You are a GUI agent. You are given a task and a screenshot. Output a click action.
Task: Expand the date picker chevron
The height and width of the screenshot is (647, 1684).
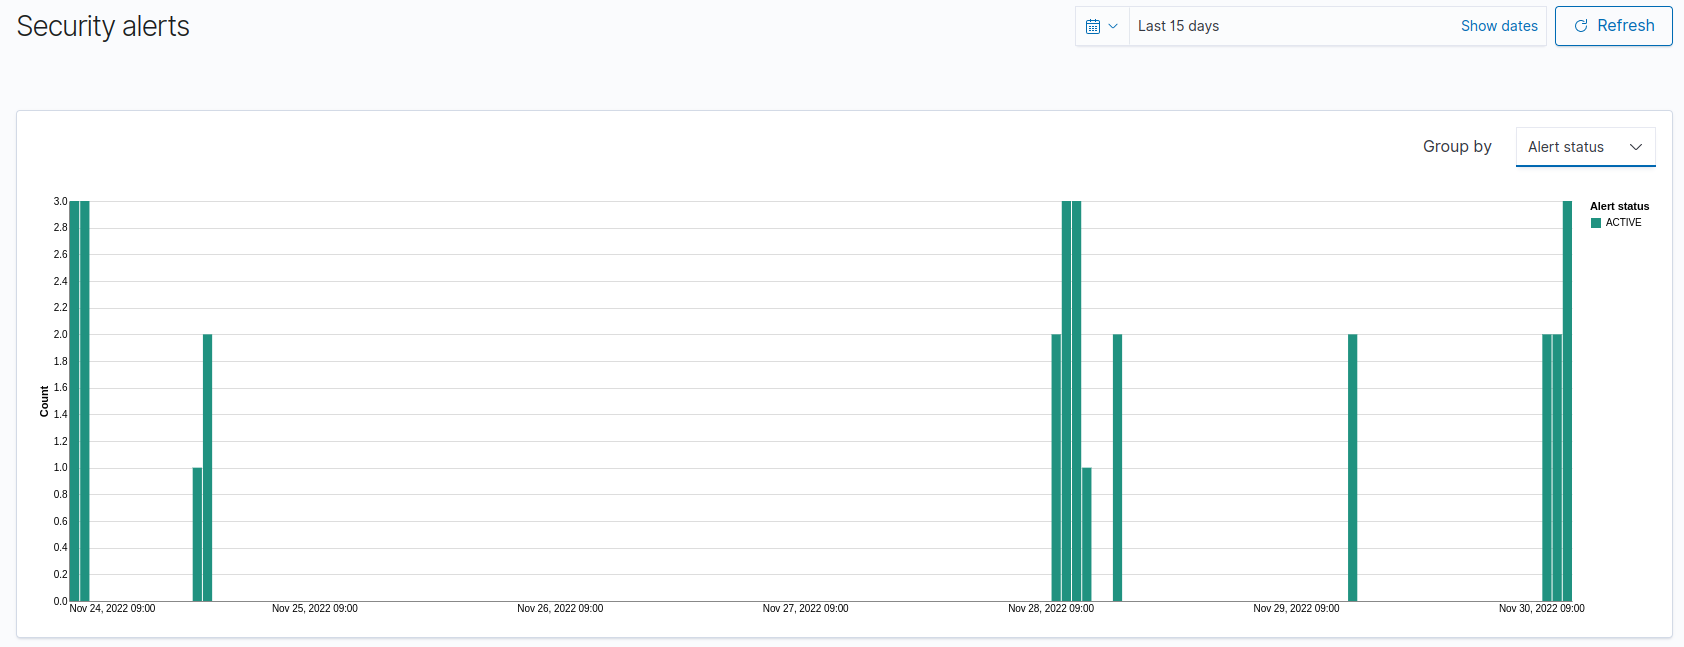[1113, 26]
